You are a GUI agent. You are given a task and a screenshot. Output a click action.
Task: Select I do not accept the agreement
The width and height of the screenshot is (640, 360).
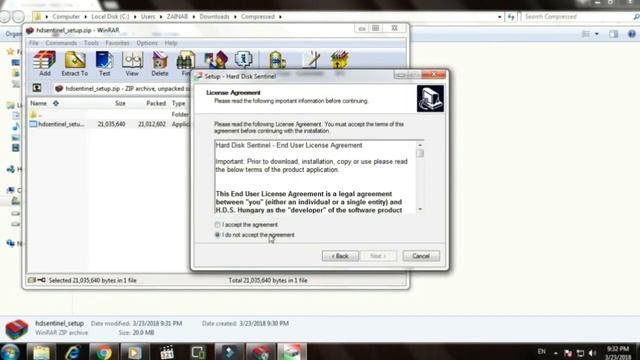point(217,235)
